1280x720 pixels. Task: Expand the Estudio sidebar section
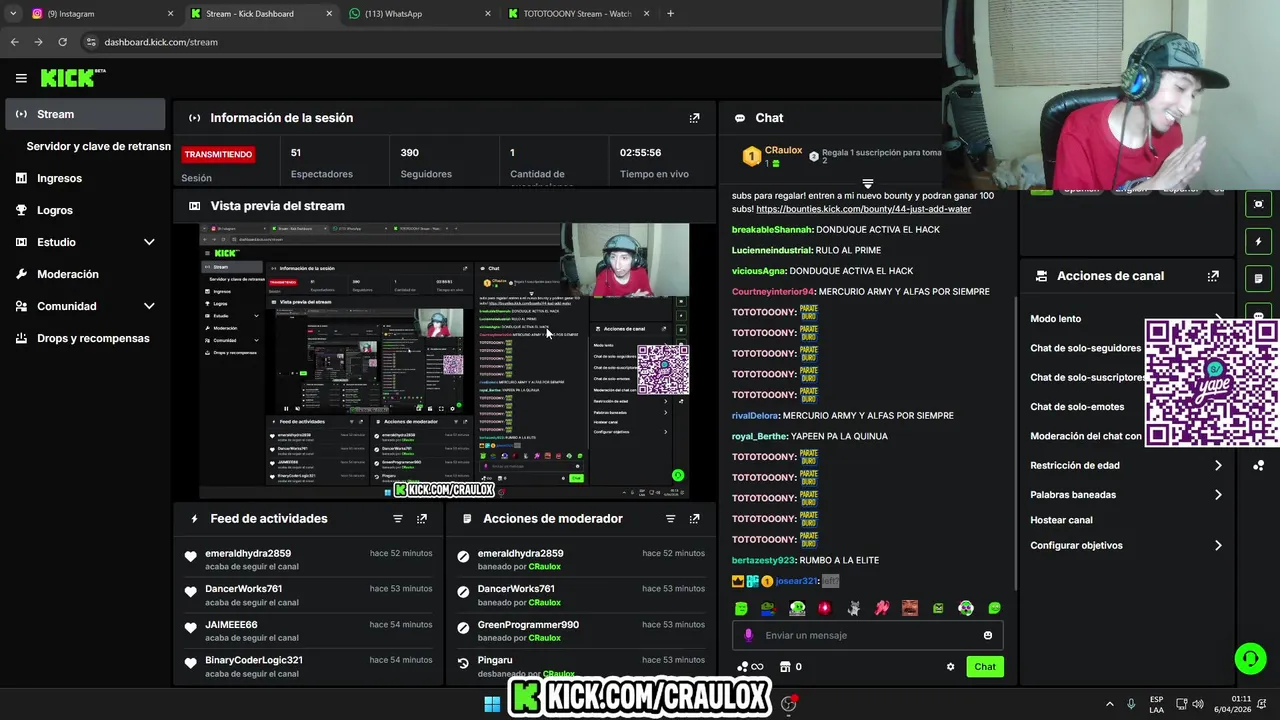(x=149, y=242)
